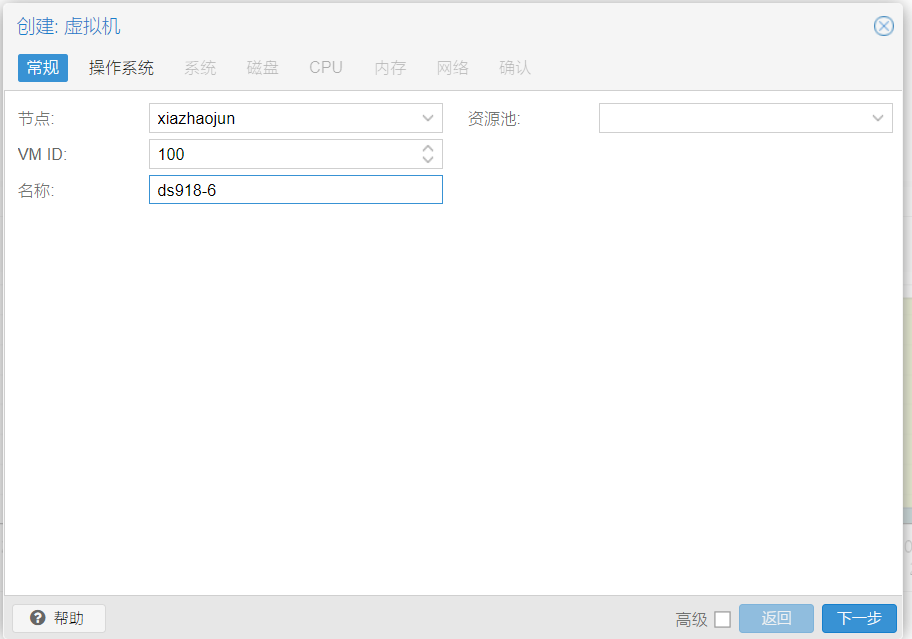
Task: Close the 创建: 虚拟机 dialog
Action: tap(883, 26)
